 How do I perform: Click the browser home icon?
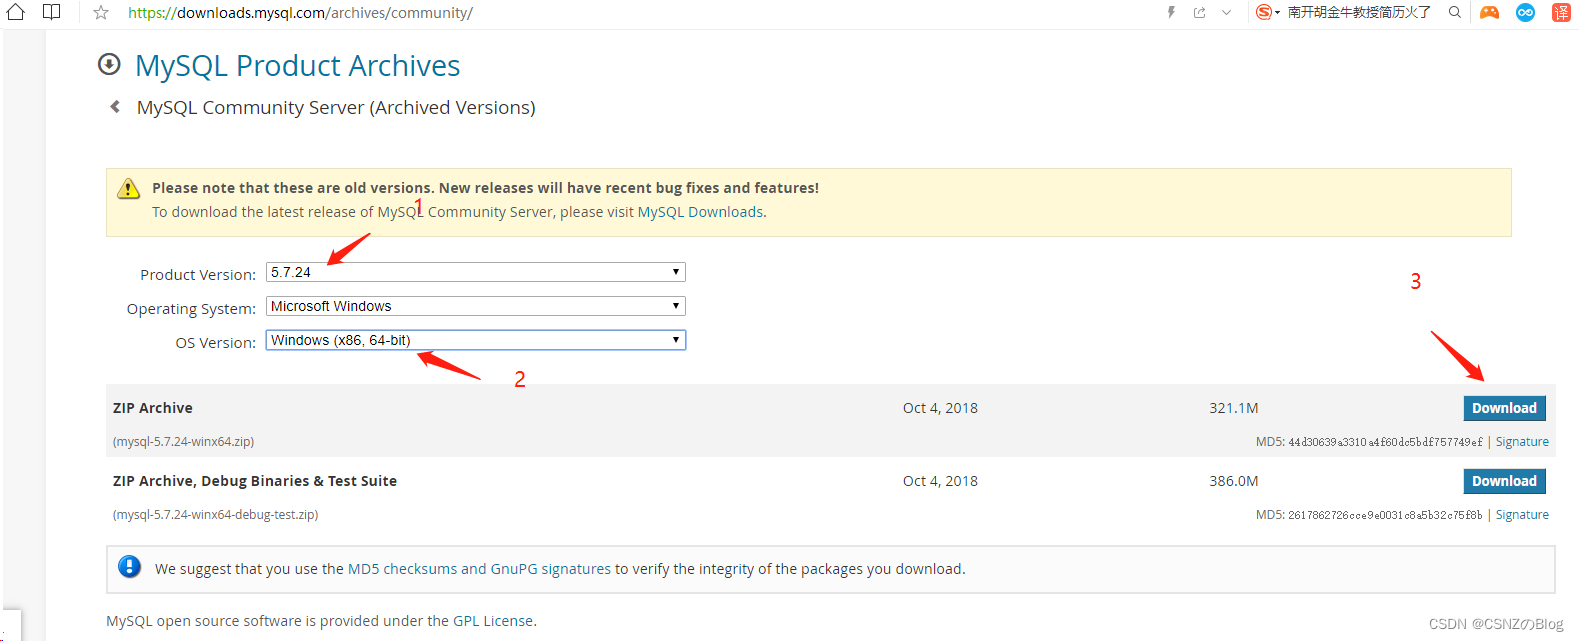pos(16,12)
